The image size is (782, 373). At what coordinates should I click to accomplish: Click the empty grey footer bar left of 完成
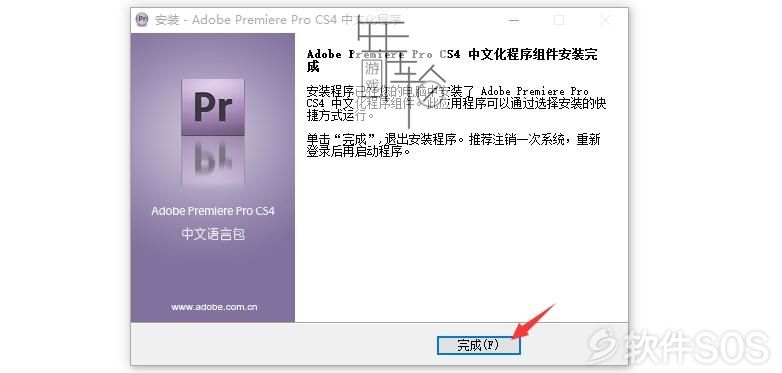click(283, 344)
